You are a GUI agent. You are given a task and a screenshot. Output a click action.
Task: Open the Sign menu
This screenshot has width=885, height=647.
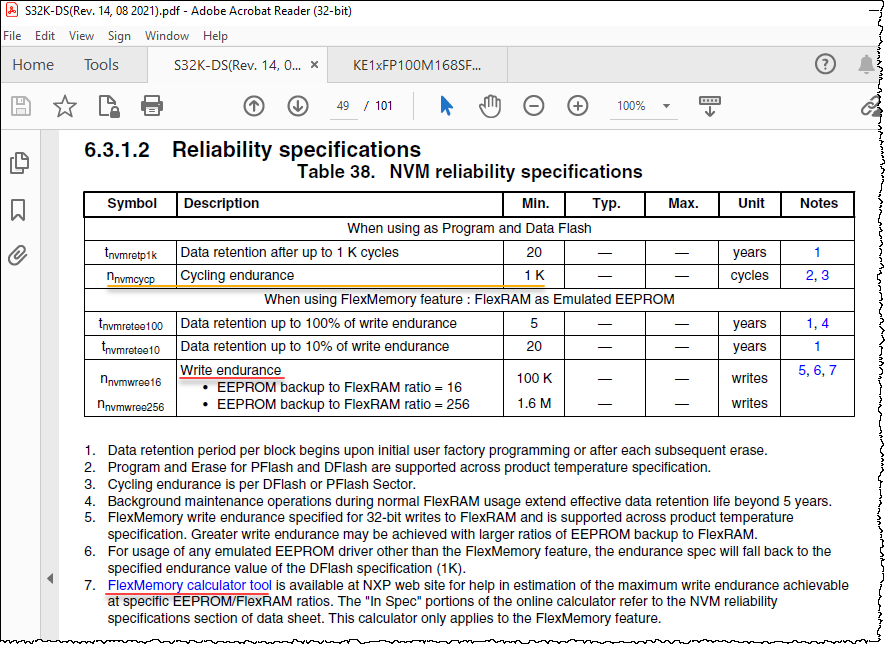(119, 36)
